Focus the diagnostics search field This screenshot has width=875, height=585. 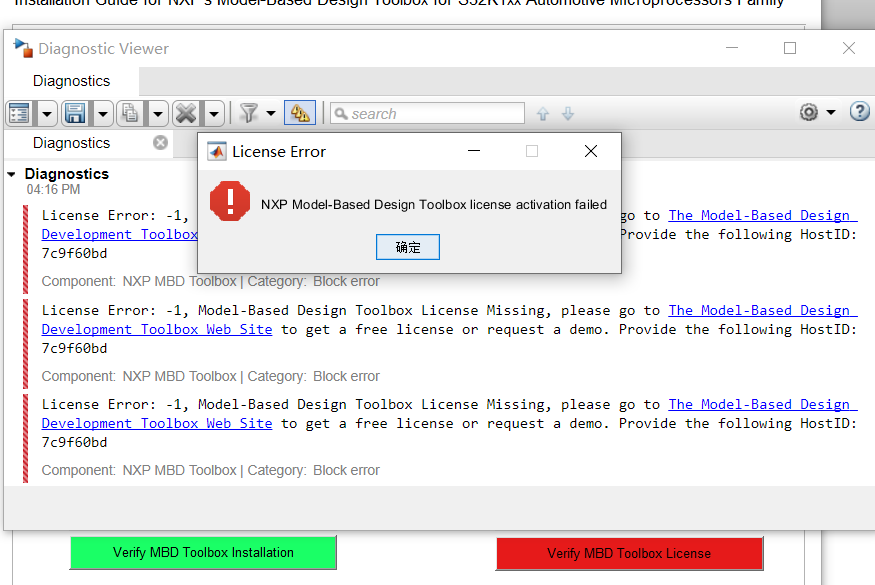427,113
